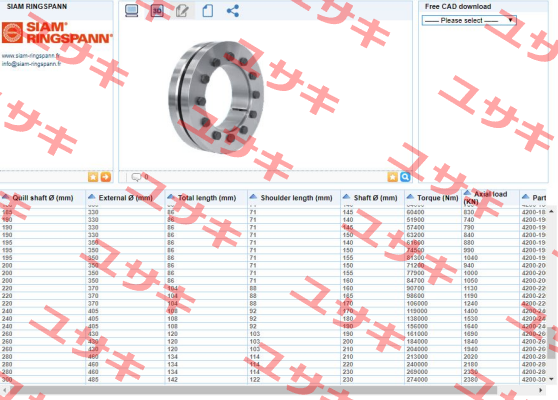Click the share icon
The height and width of the screenshot is (400, 558).
[x=233, y=11]
